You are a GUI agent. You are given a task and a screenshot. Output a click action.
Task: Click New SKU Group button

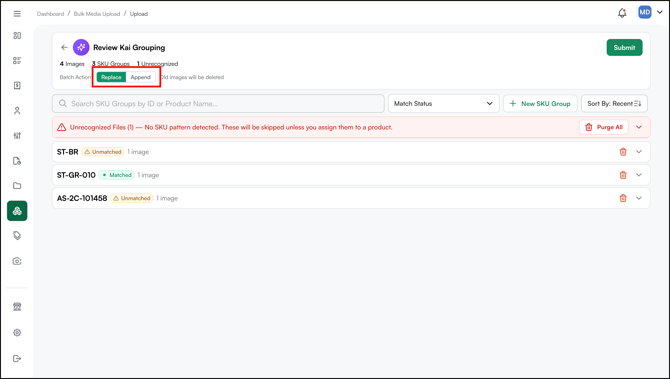(540, 103)
